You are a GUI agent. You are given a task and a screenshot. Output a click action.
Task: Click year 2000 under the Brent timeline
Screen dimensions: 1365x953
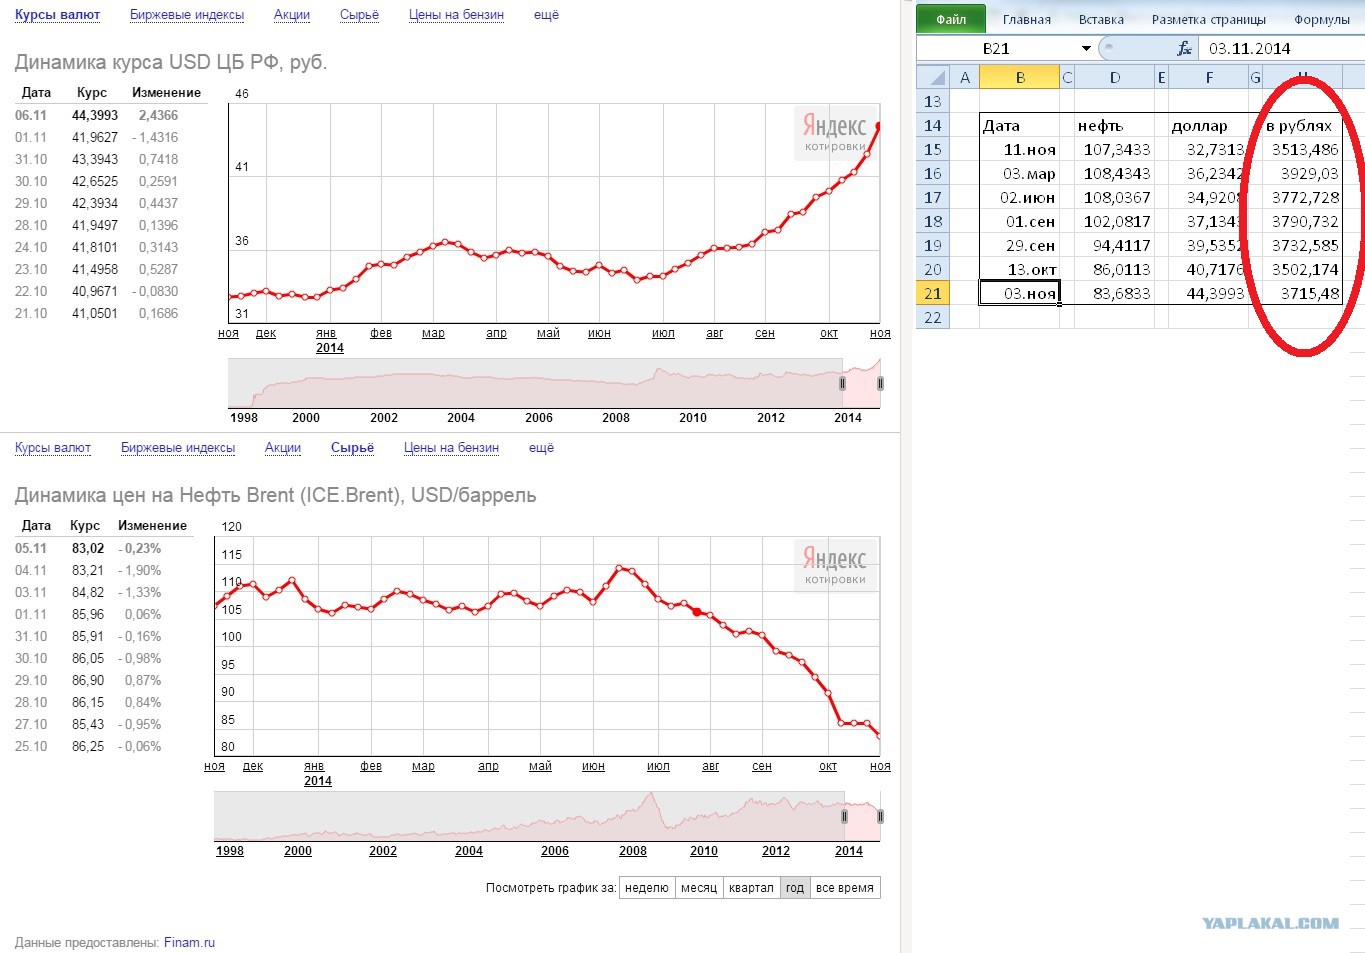pyautogui.click(x=298, y=851)
